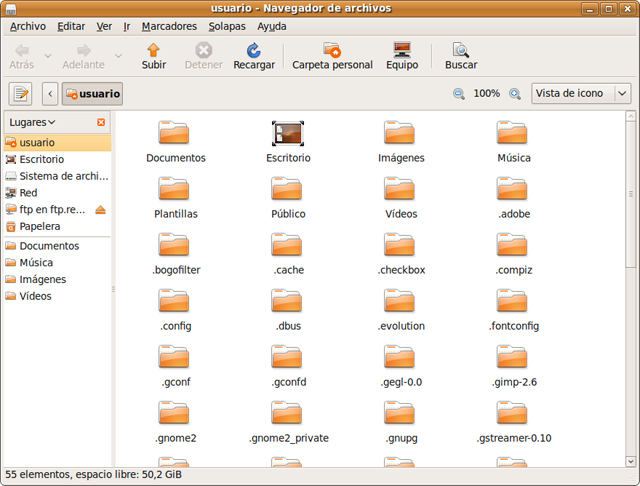Click the Recargar reload icon
This screenshot has width=640, height=486.
253,50
